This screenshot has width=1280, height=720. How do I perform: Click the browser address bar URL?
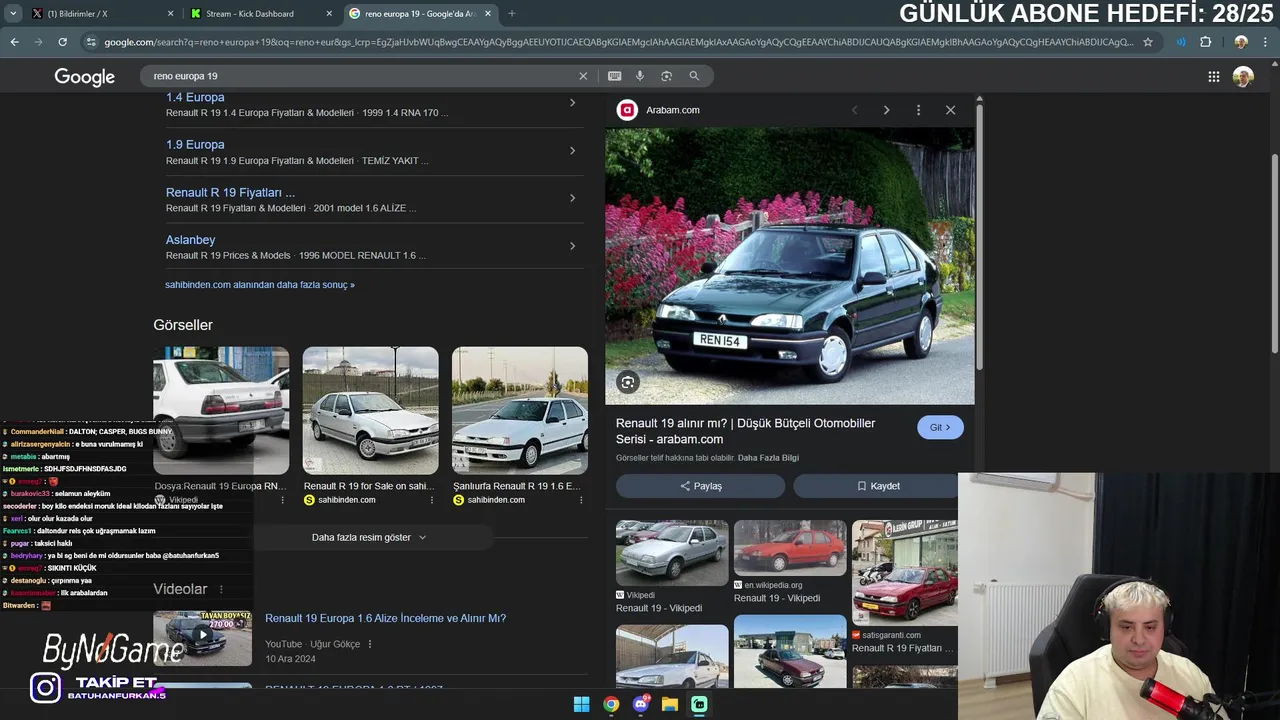click(x=618, y=42)
